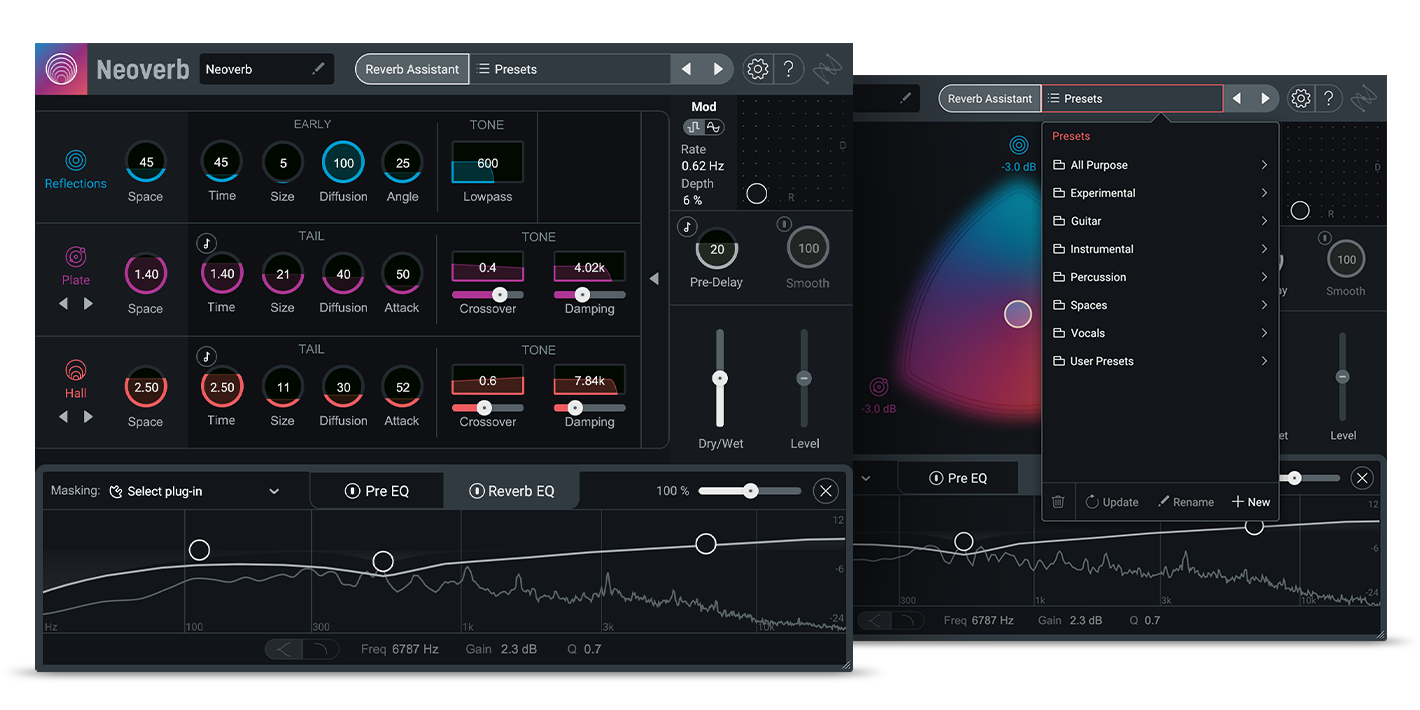Click the Plate reverb engine icon

(76, 258)
